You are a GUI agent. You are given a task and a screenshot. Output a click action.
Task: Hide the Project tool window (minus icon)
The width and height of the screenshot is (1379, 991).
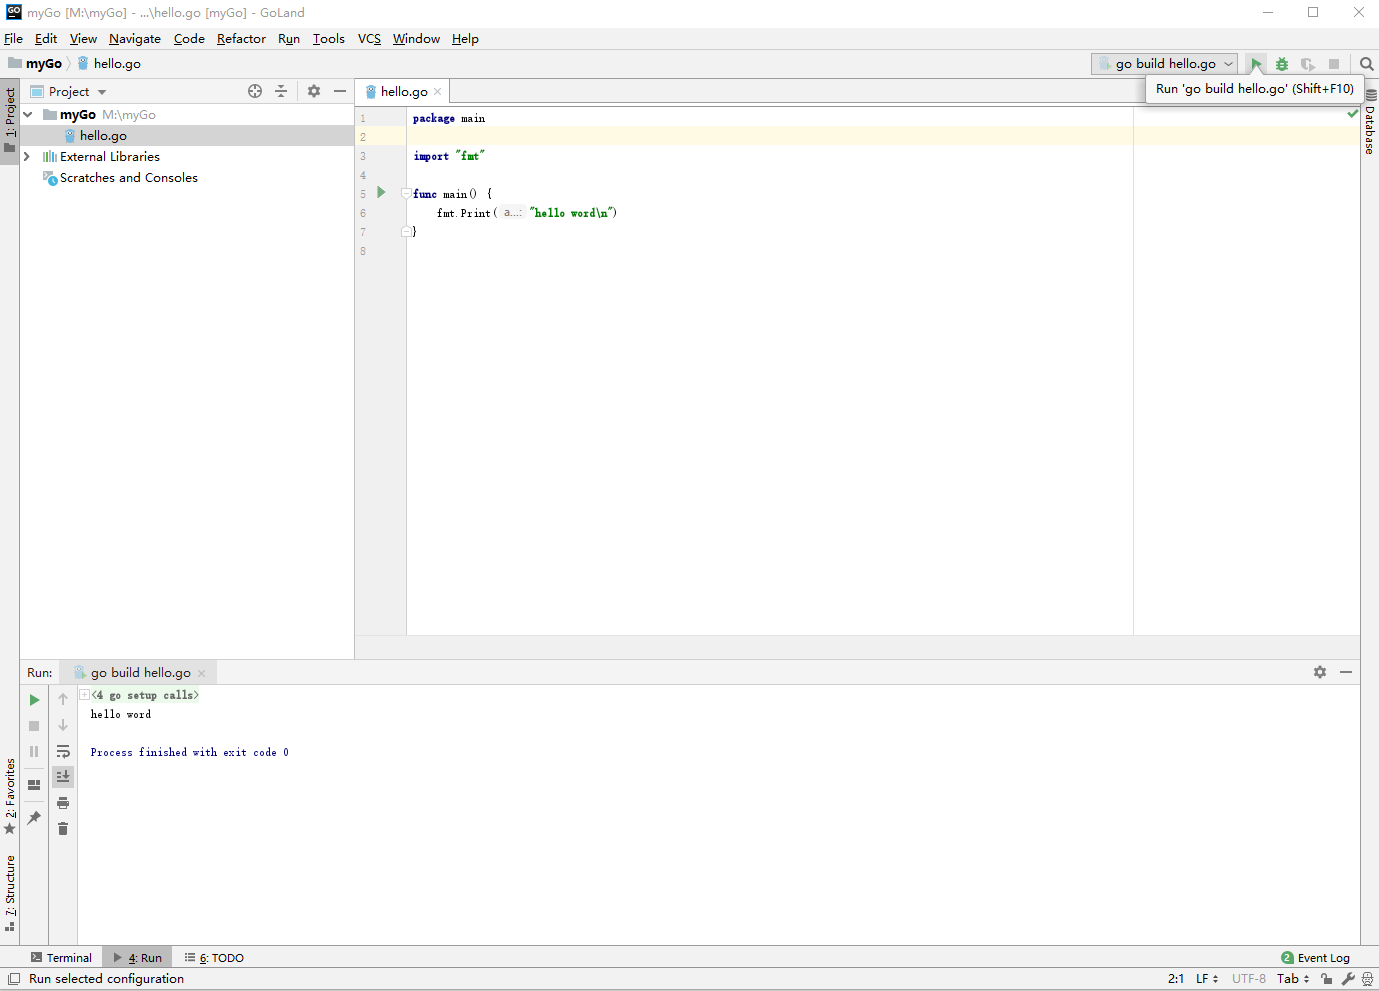coord(340,91)
